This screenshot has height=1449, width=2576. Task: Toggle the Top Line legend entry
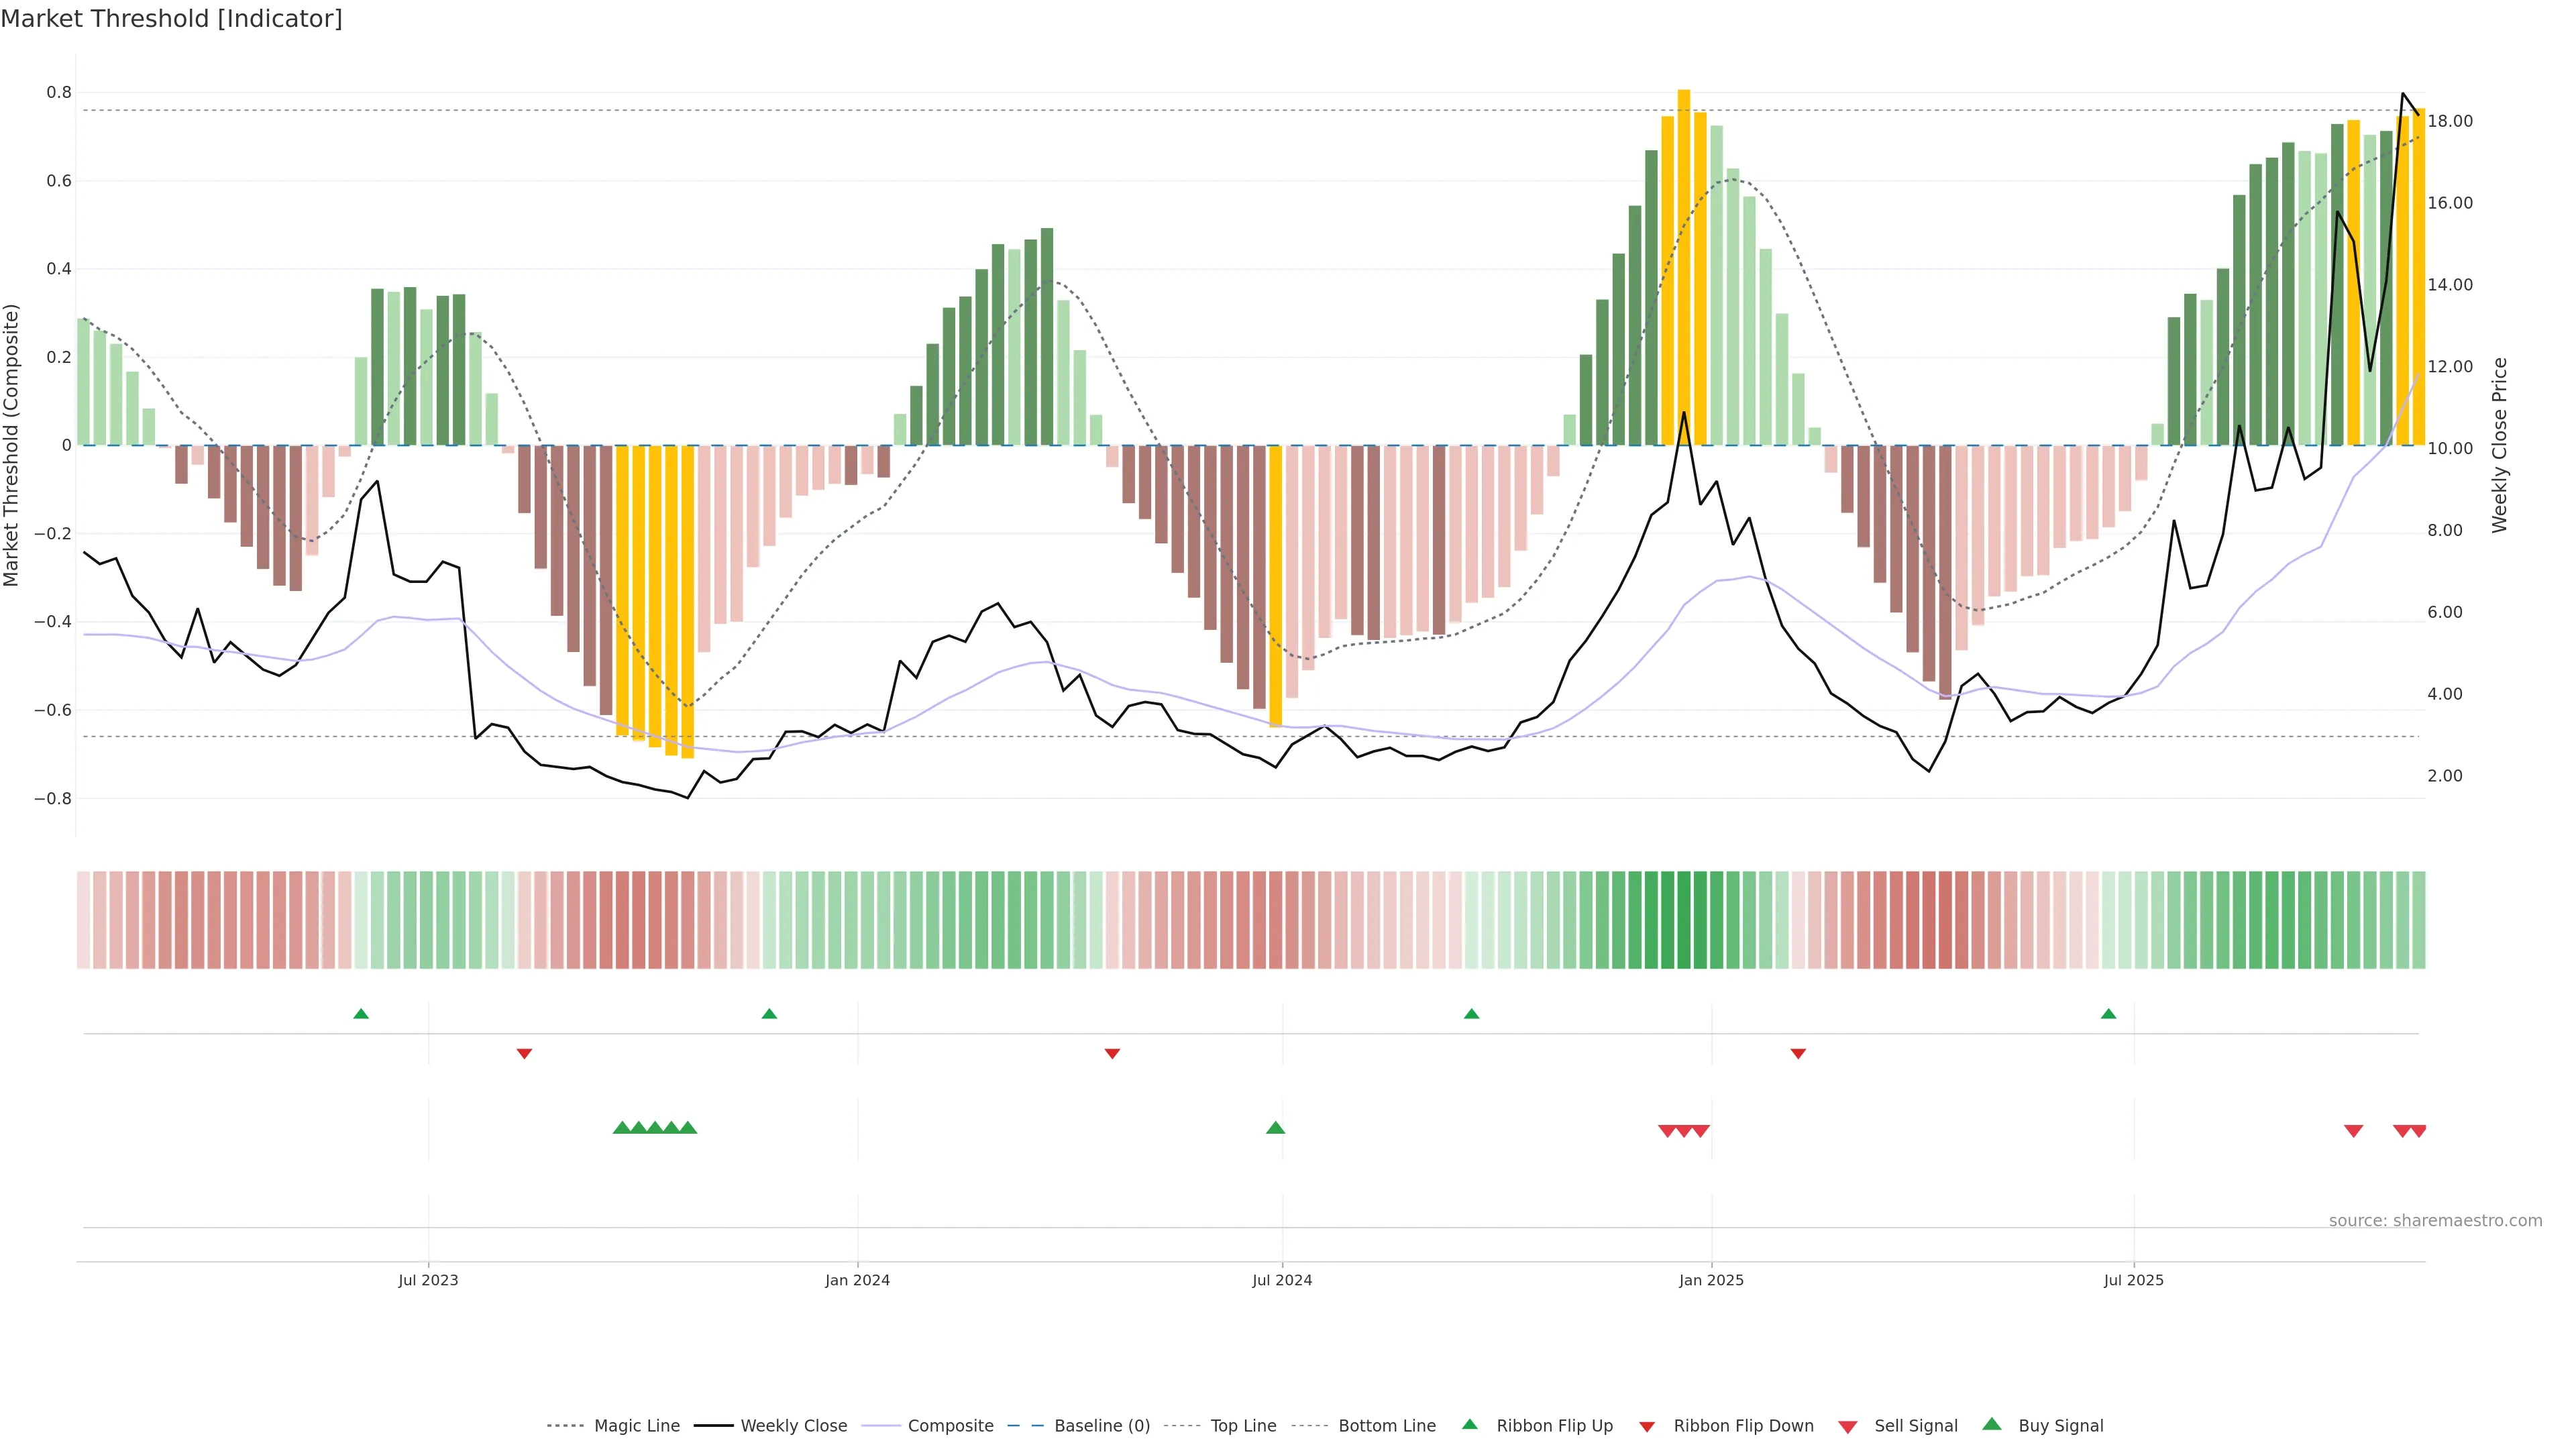point(1243,1426)
